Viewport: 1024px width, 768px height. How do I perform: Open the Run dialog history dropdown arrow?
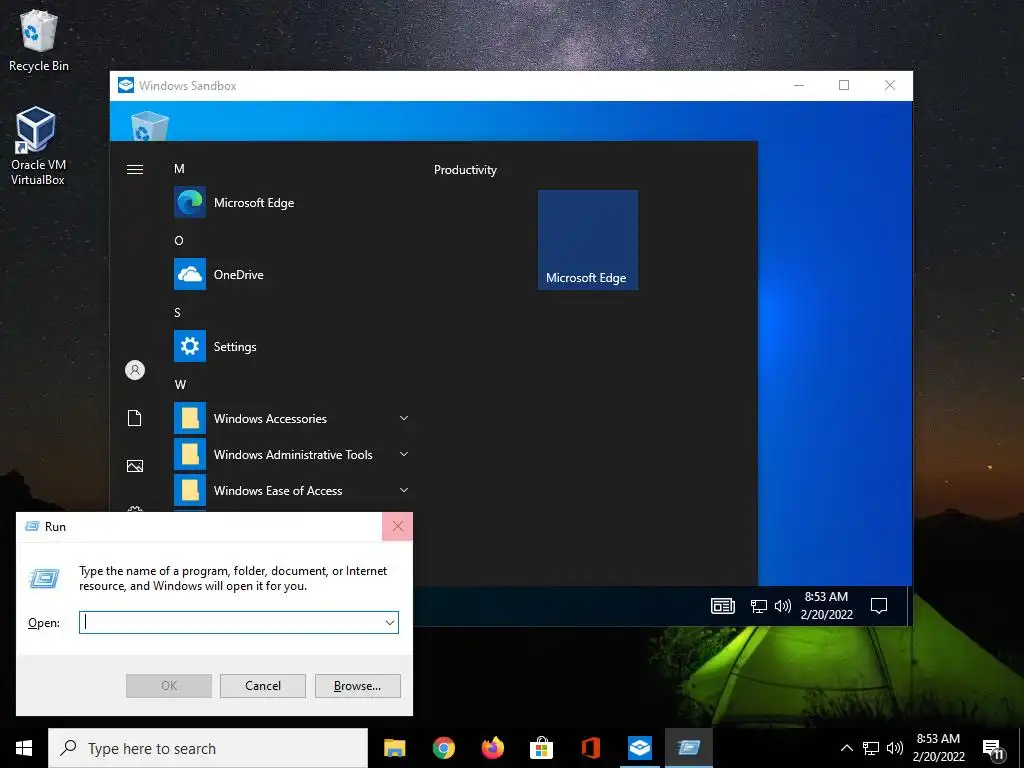tap(390, 622)
